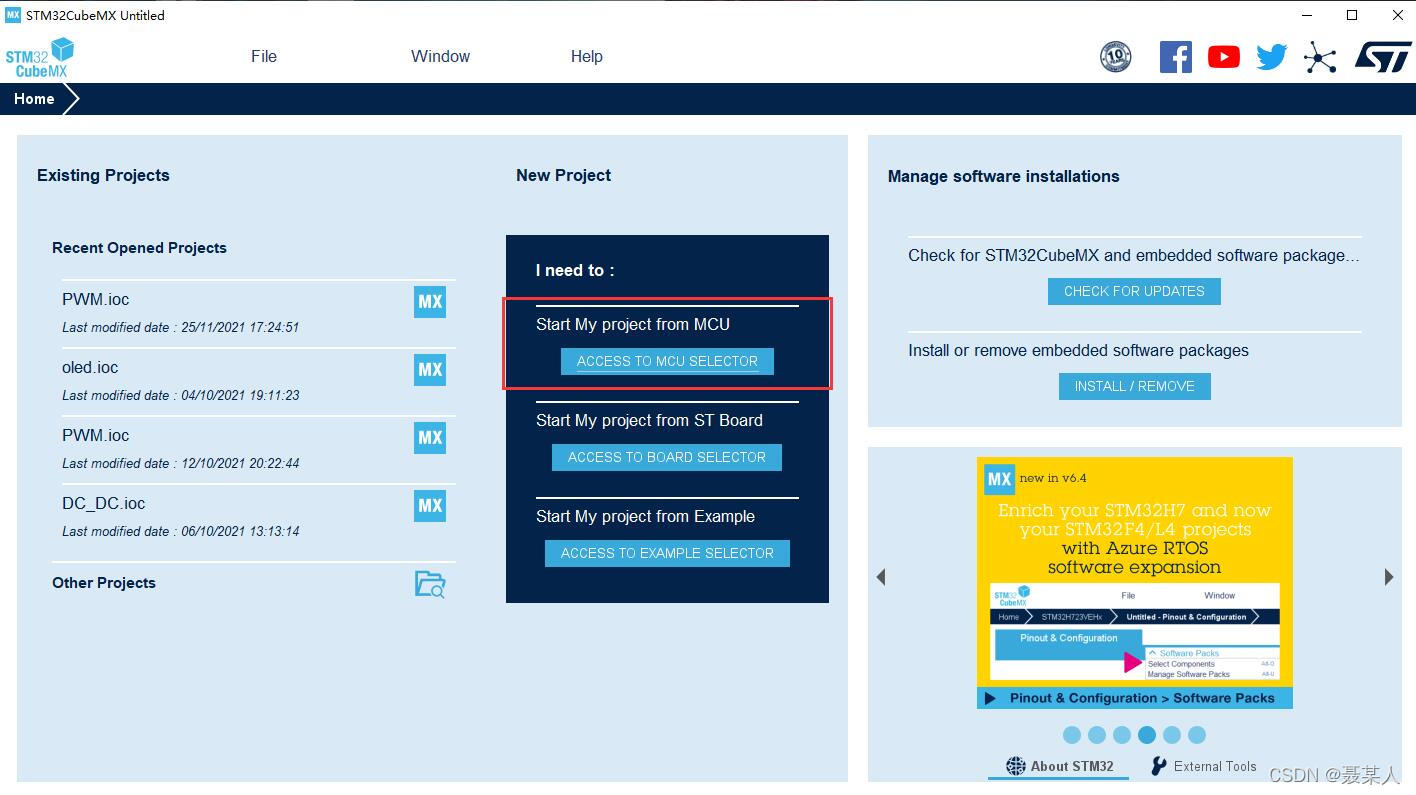
Task: Select the first carousel dot indicator
Action: pyautogui.click(x=1072, y=735)
